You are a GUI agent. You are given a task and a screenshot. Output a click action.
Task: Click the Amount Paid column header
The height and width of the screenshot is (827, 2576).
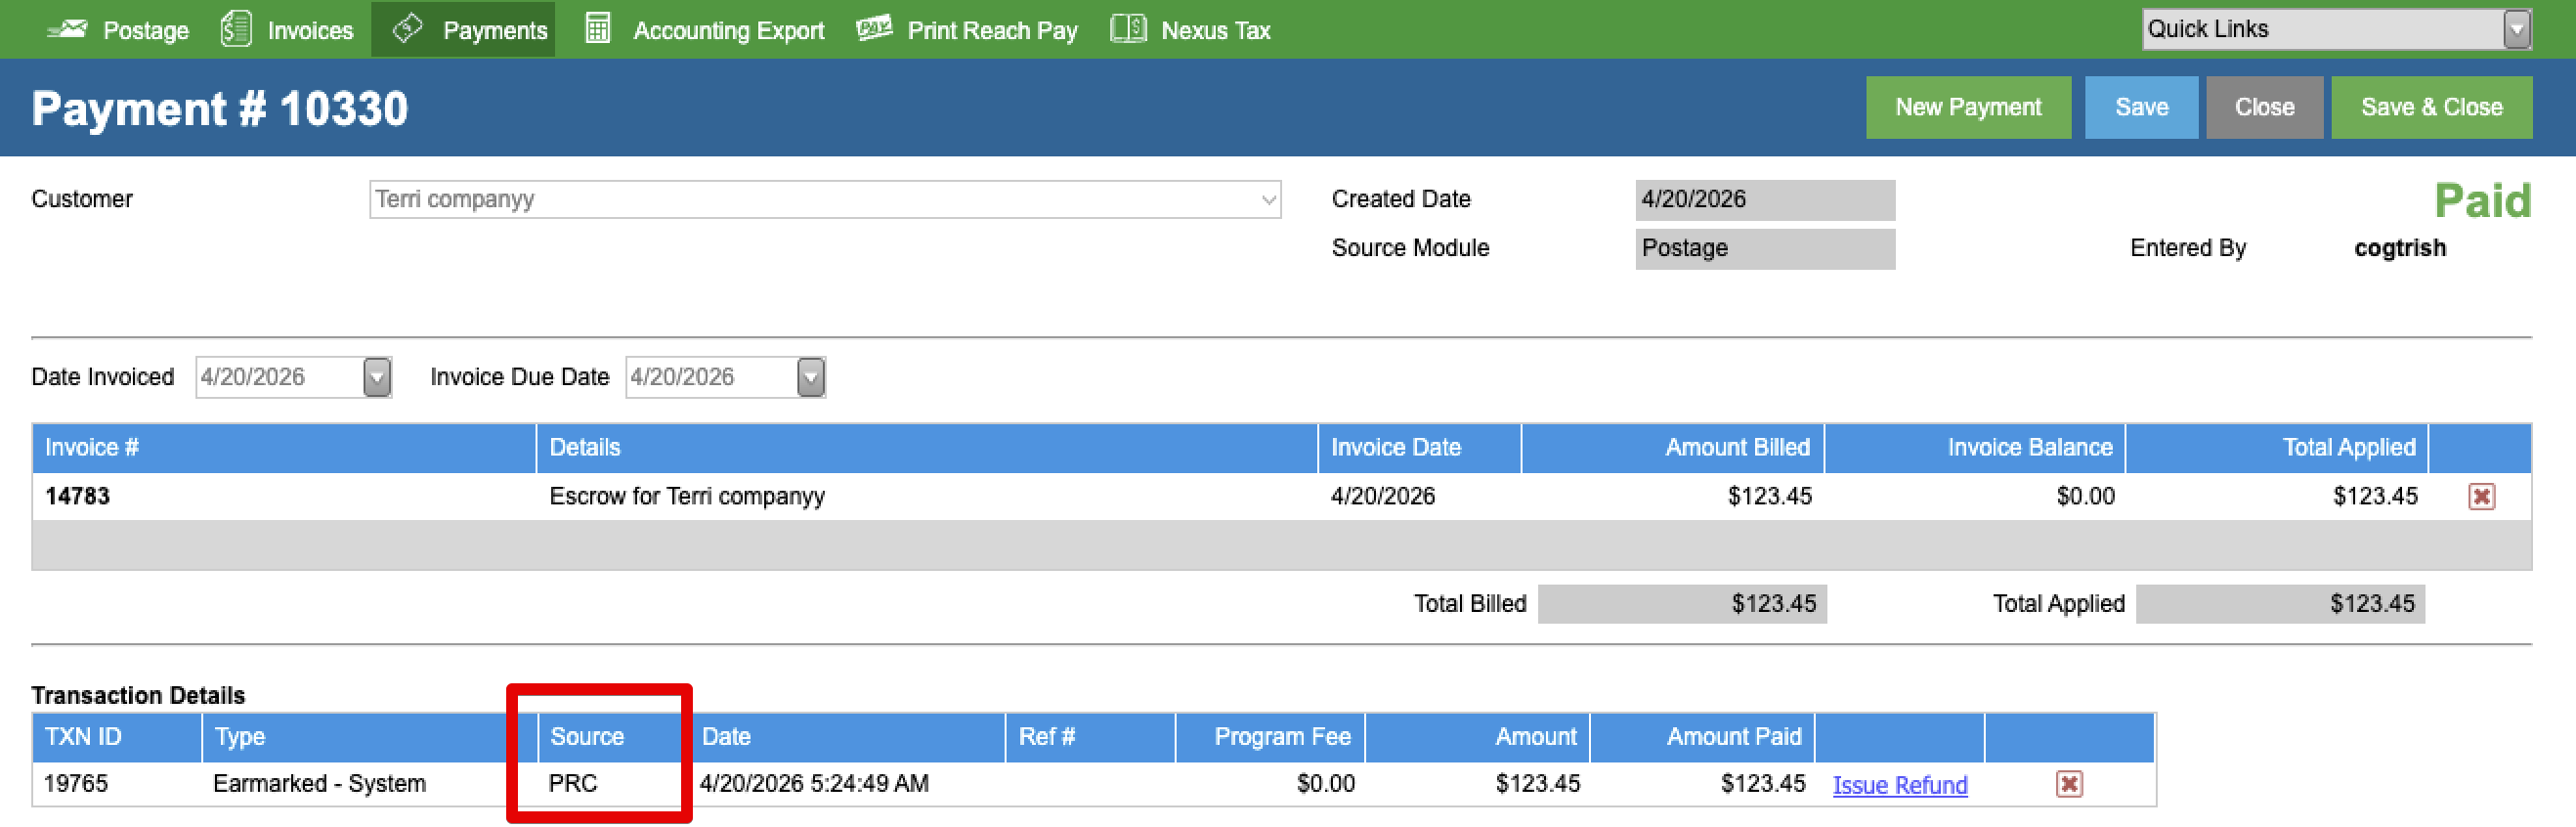1701,737
